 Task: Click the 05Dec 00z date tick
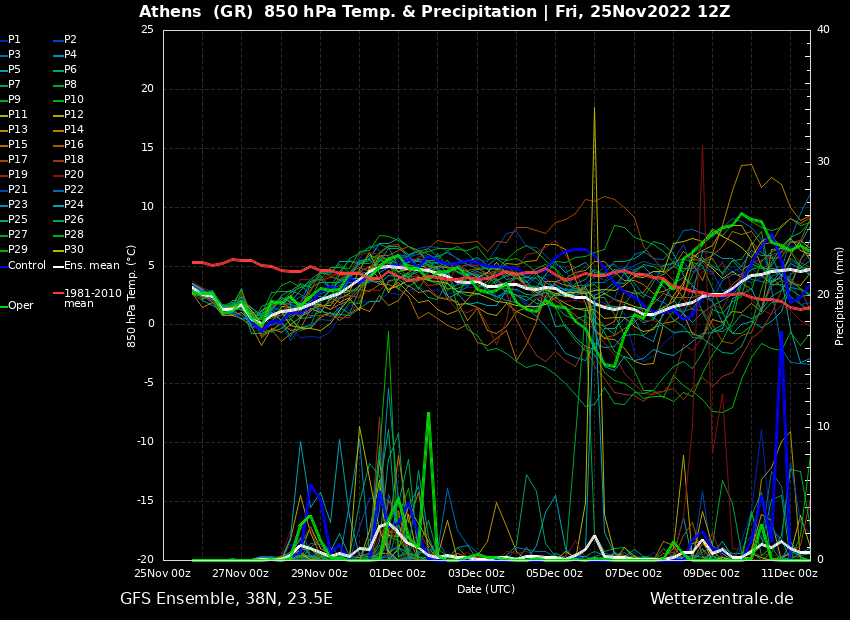(x=555, y=573)
